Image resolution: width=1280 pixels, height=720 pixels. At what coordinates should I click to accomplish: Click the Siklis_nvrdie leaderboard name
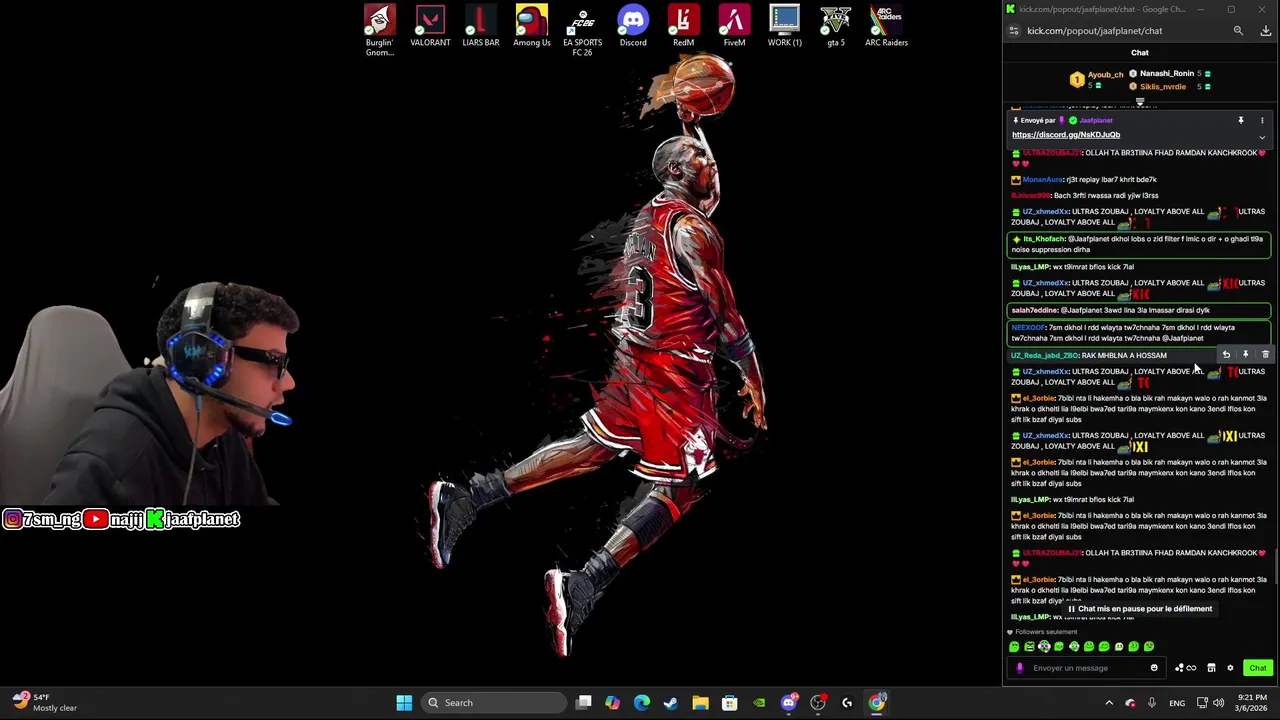tap(1163, 87)
